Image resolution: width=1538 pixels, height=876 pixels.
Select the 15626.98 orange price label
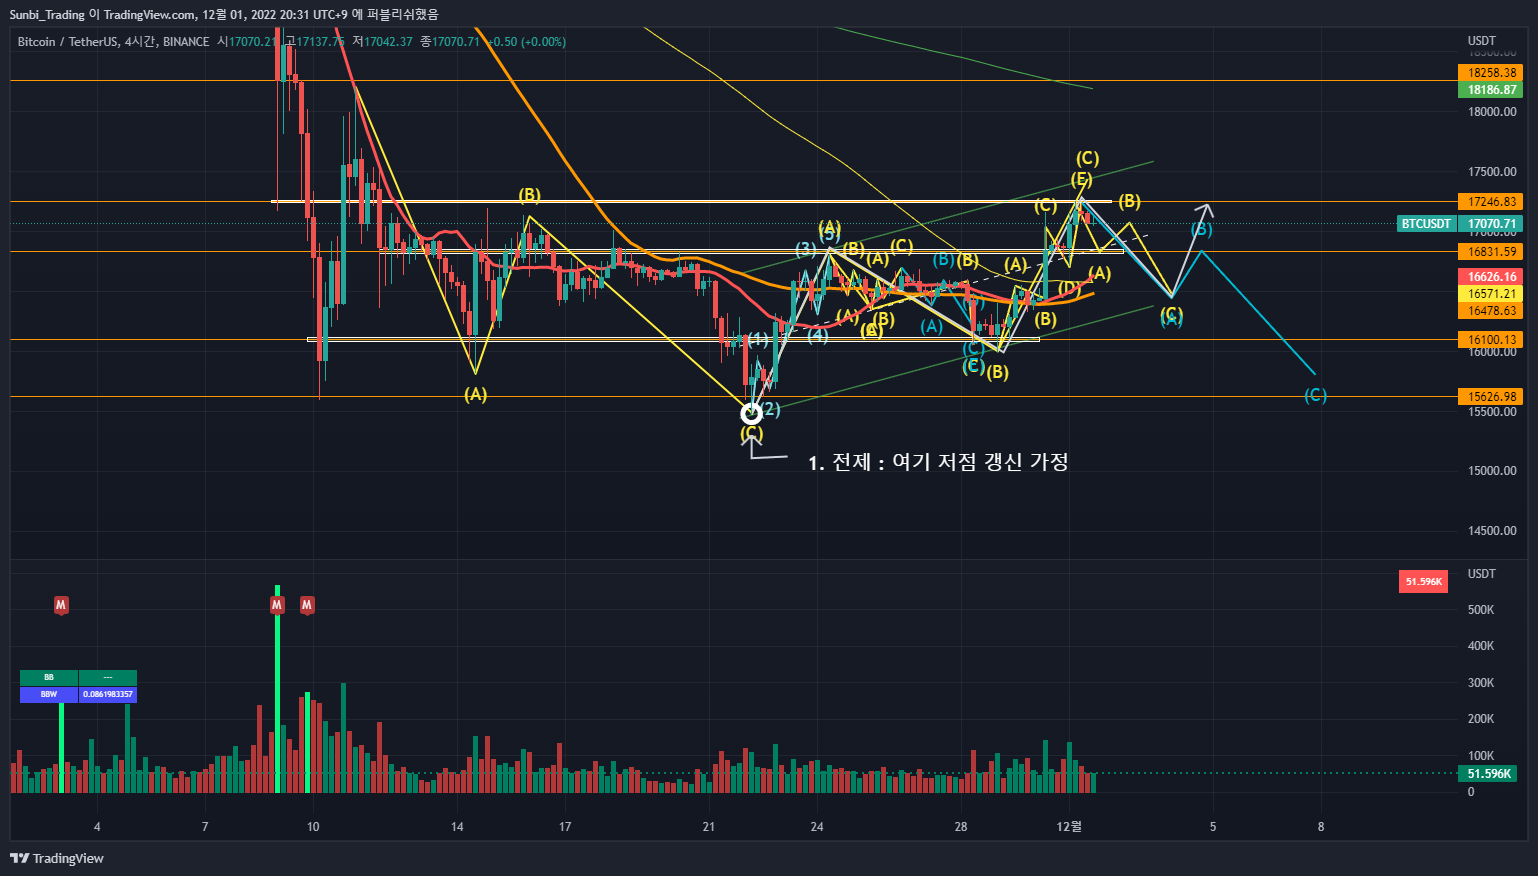(1490, 397)
